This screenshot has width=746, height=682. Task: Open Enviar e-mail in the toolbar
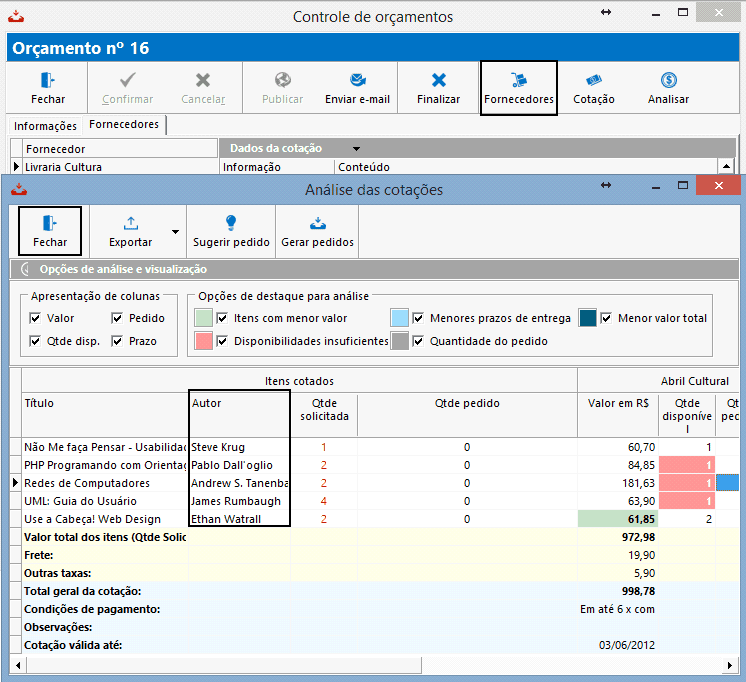(357, 88)
